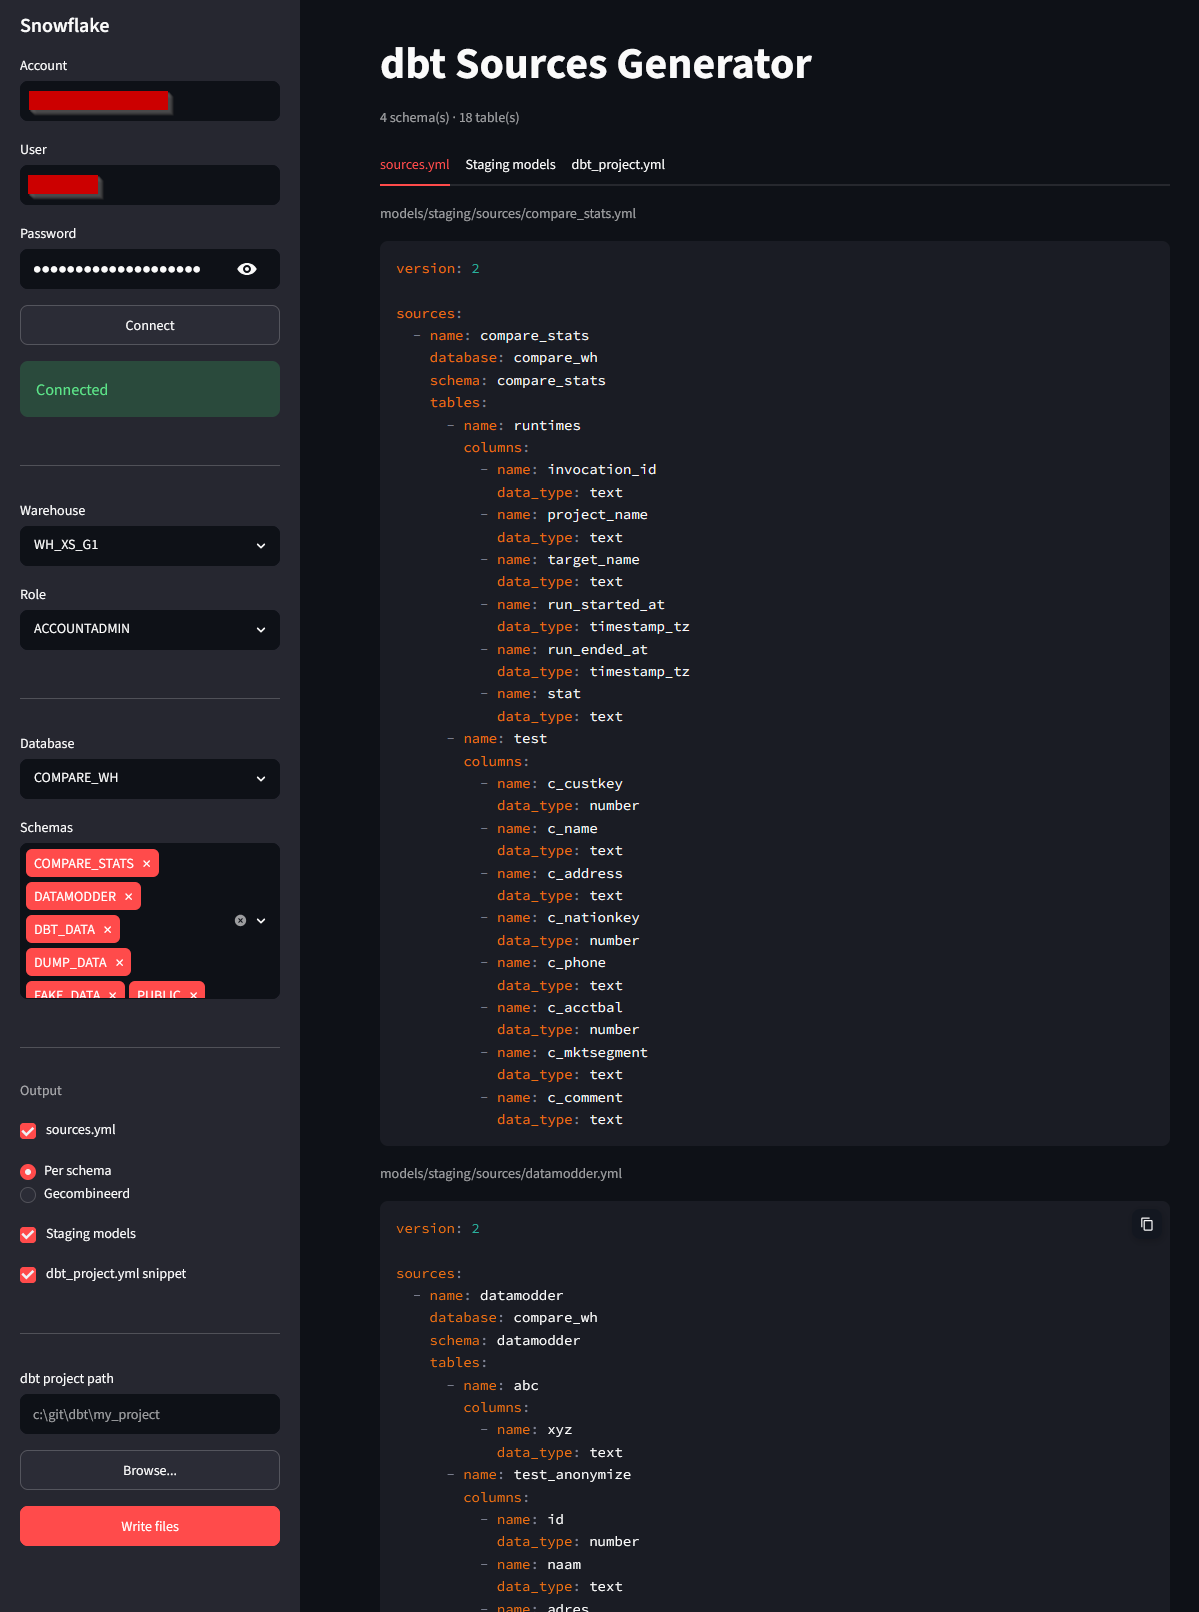Focus the Account input field
This screenshot has height=1612, width=1199.
tap(150, 101)
